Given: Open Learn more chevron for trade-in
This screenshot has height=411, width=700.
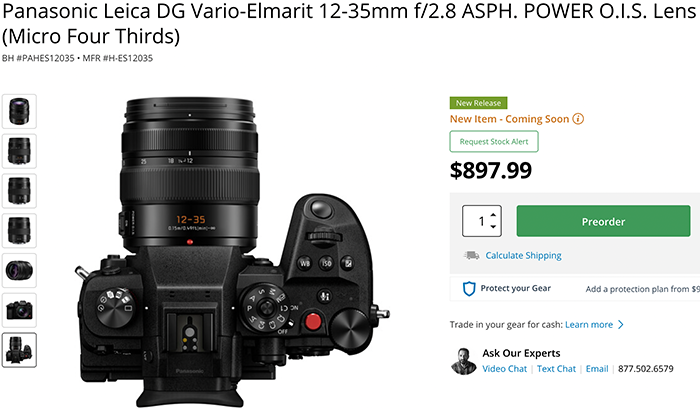Looking at the screenshot, I should 621,325.
